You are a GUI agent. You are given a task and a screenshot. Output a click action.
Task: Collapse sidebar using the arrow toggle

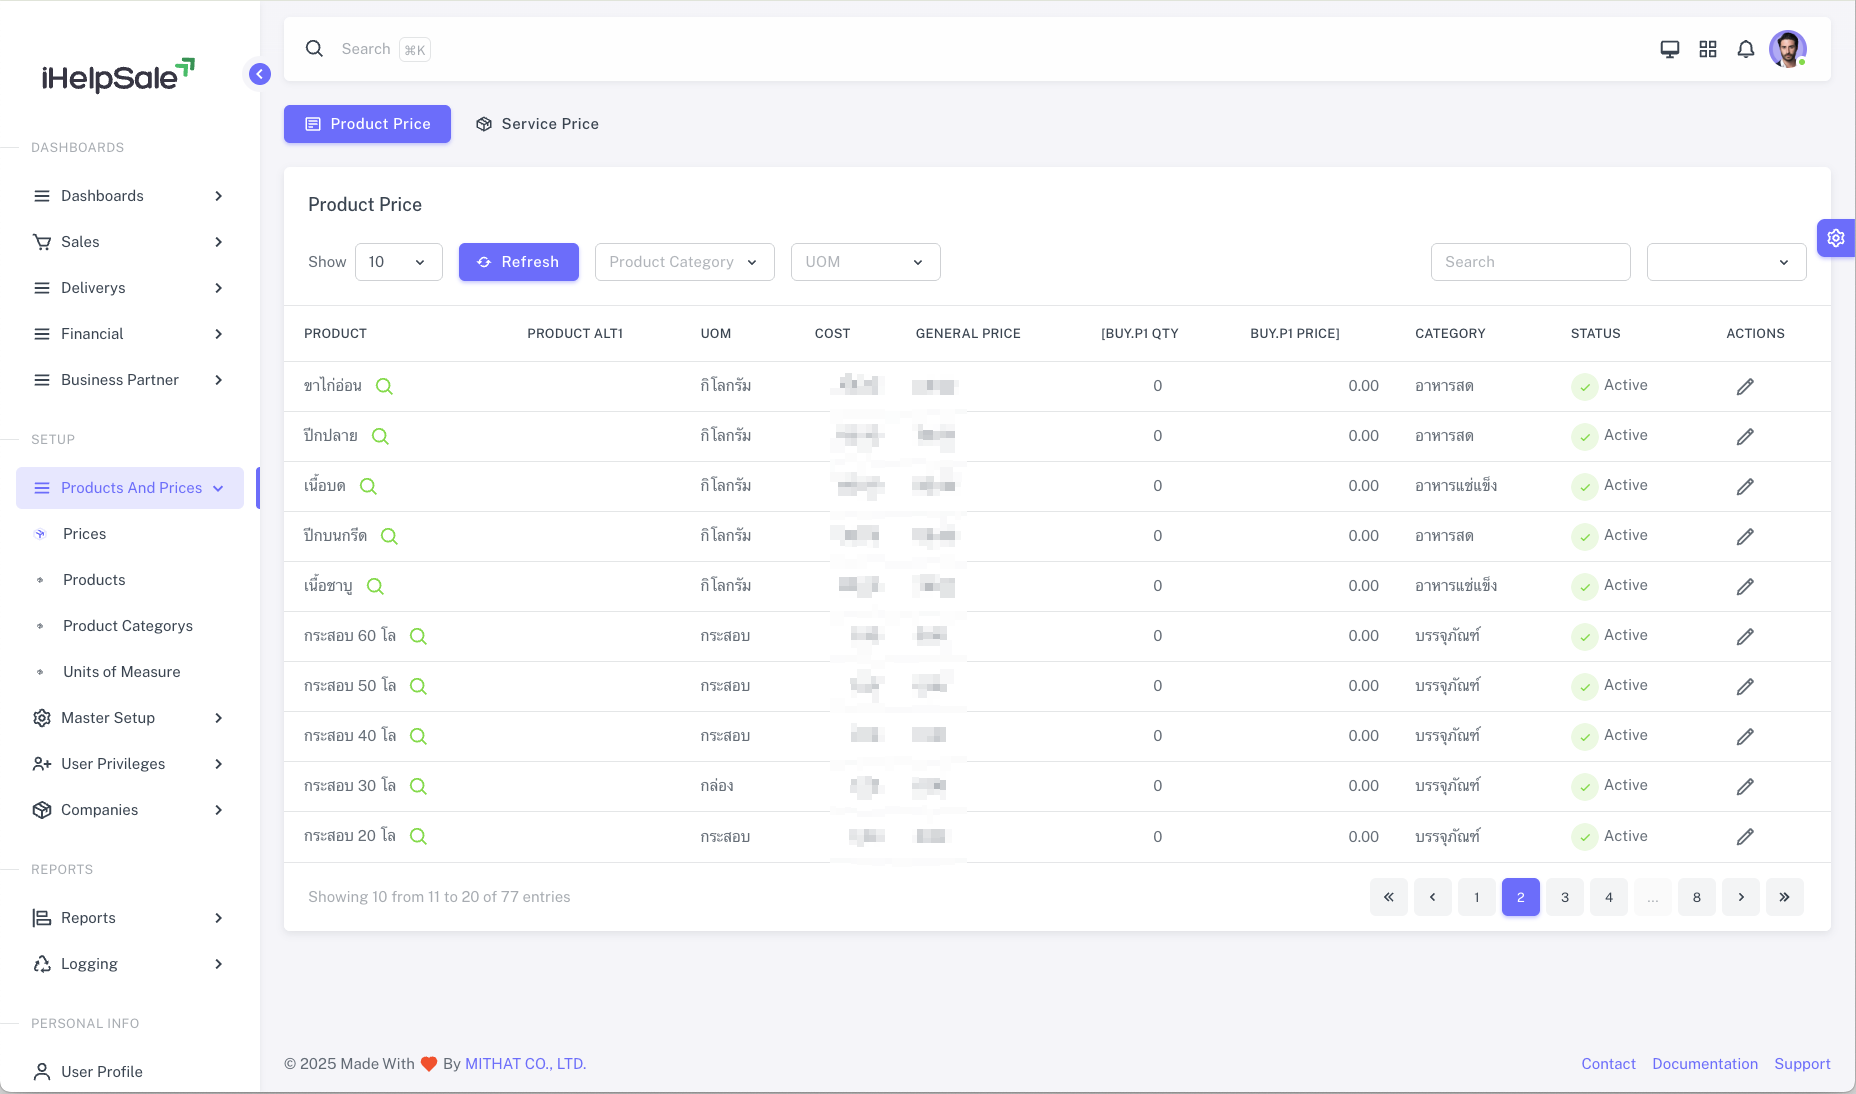[260, 74]
